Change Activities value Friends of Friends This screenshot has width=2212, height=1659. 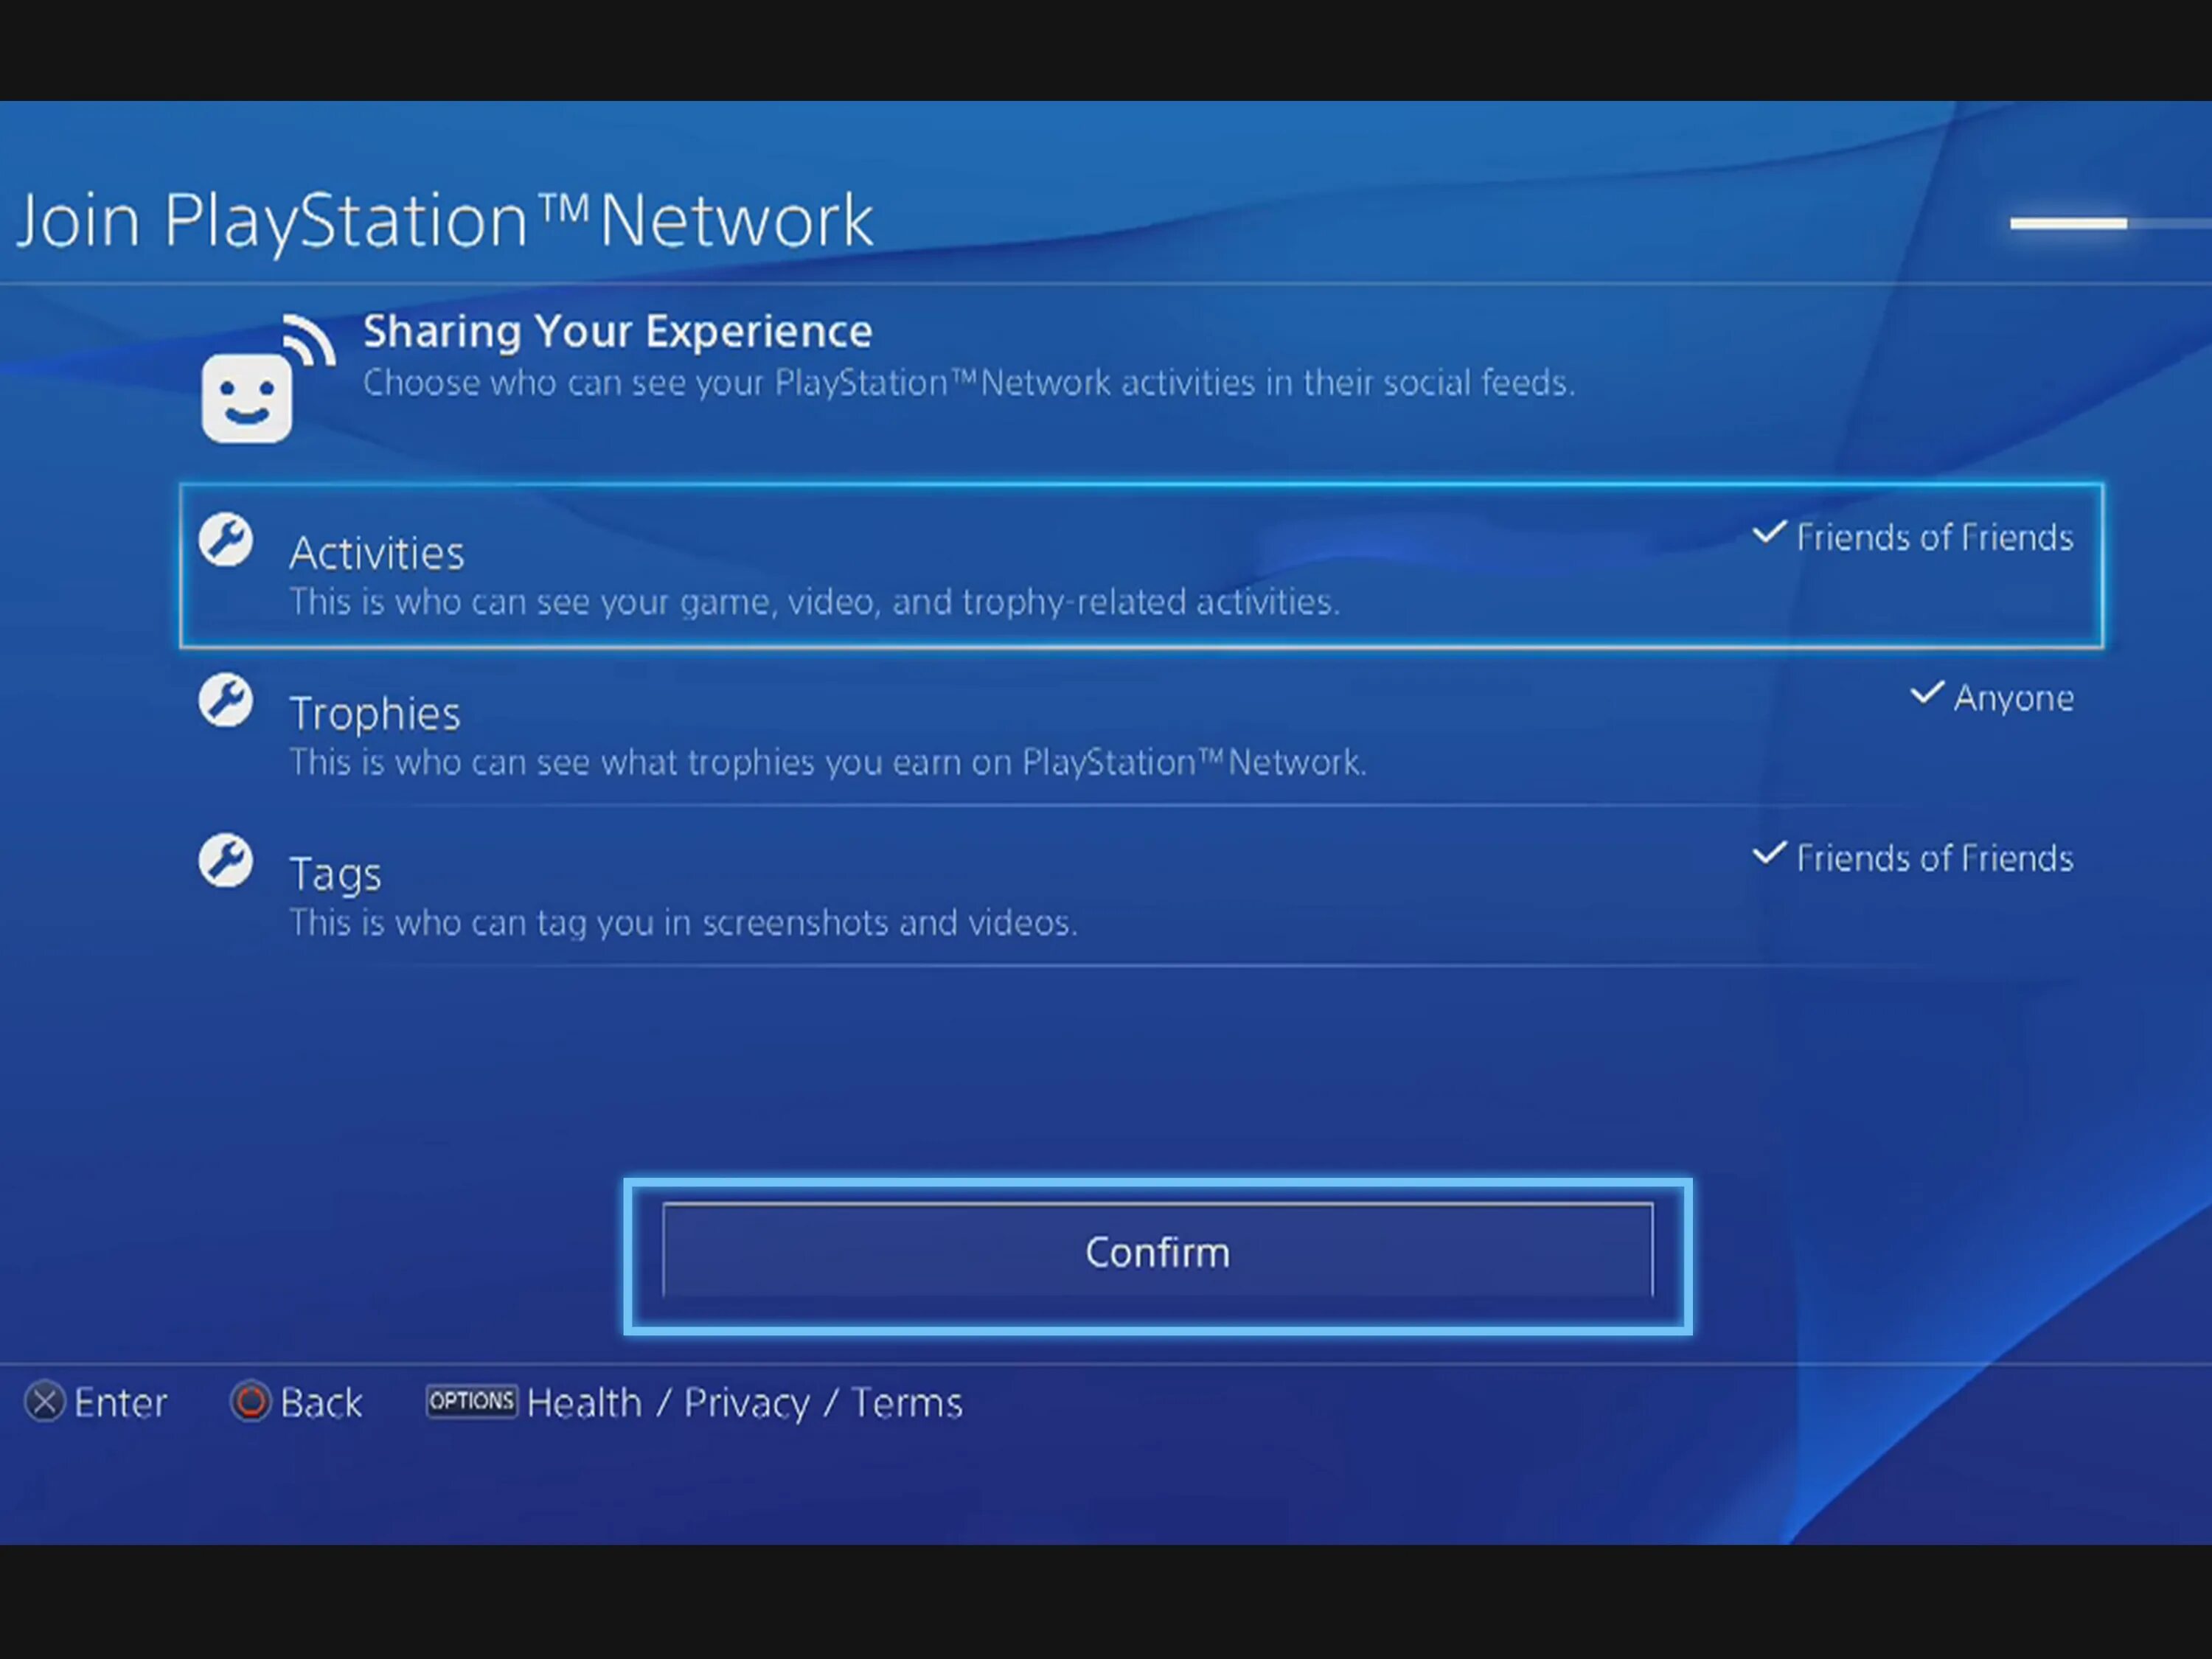point(1934,538)
